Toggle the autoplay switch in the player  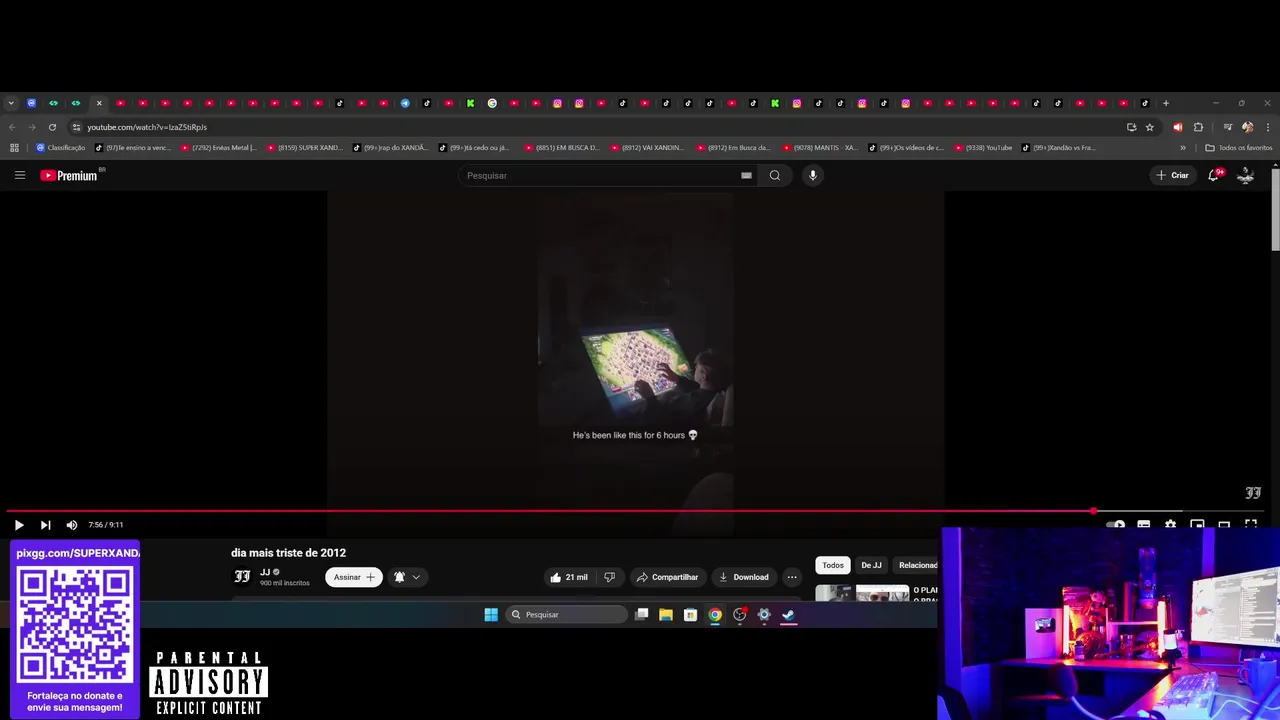[x=1116, y=524]
